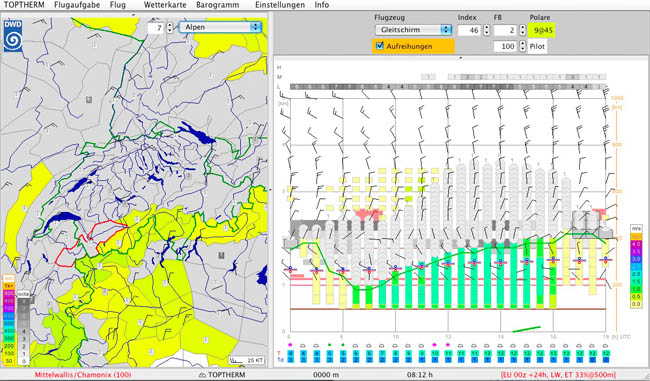Click the 3.0 m/s swatch in climb legend

(x=636, y=259)
